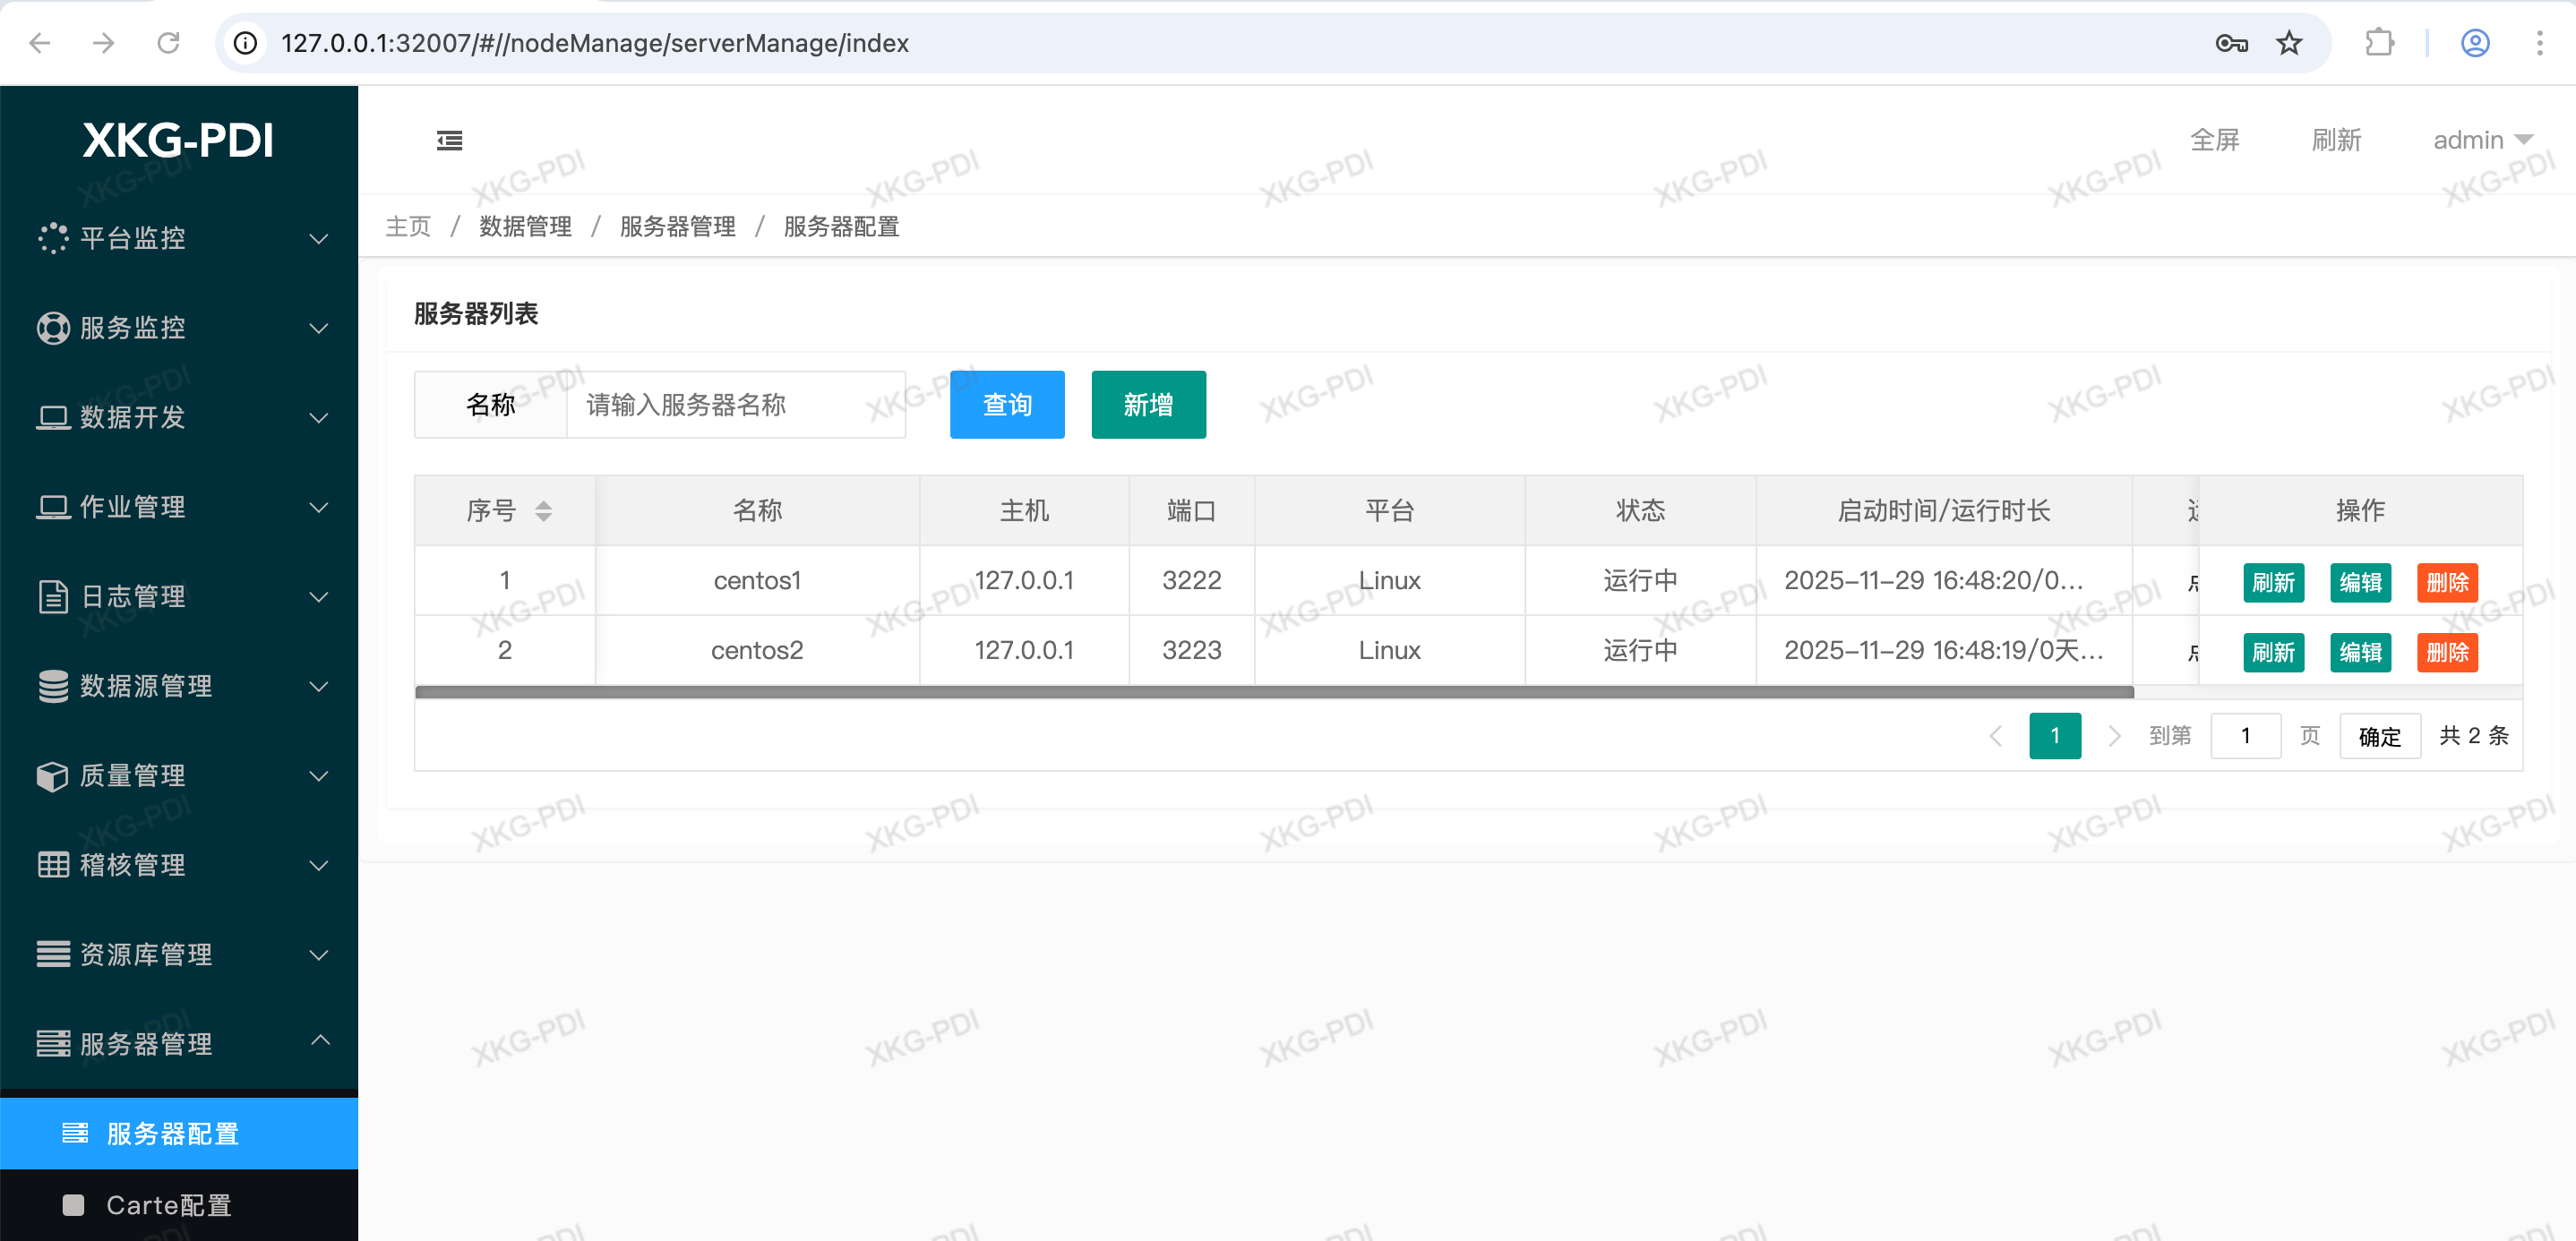Click the 服务监控 lifebuoy icon
Image resolution: width=2576 pixels, height=1241 pixels.
point(53,328)
